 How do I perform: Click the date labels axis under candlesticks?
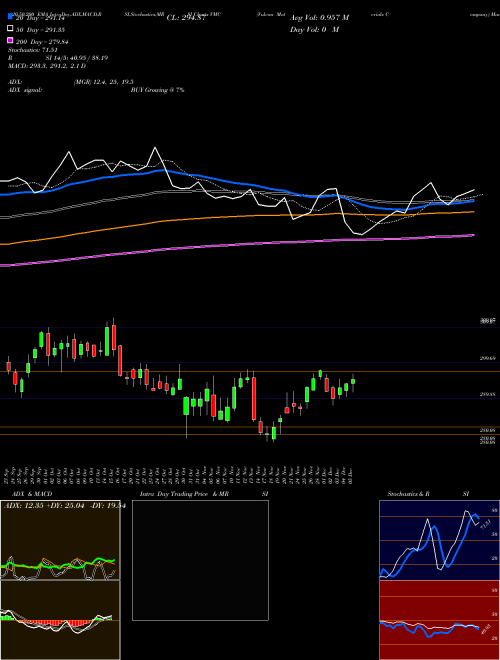179,474
